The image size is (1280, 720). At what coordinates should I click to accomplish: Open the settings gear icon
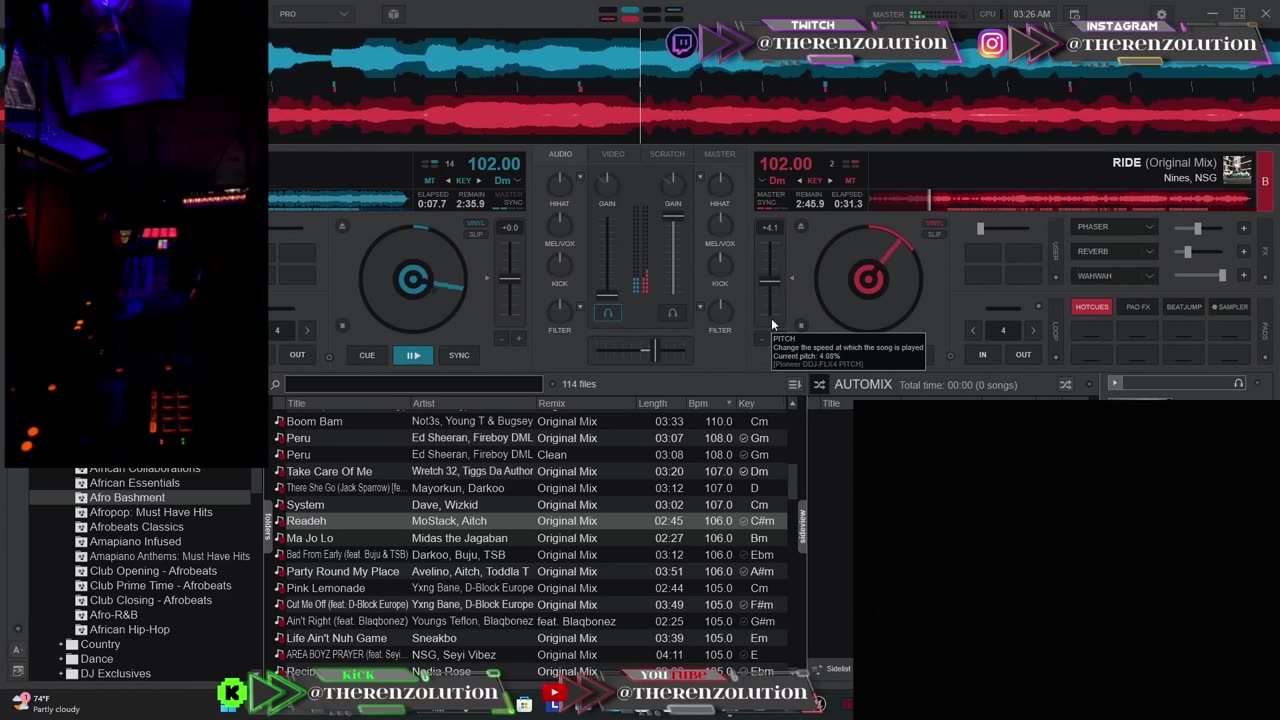pyautogui.click(x=1161, y=14)
